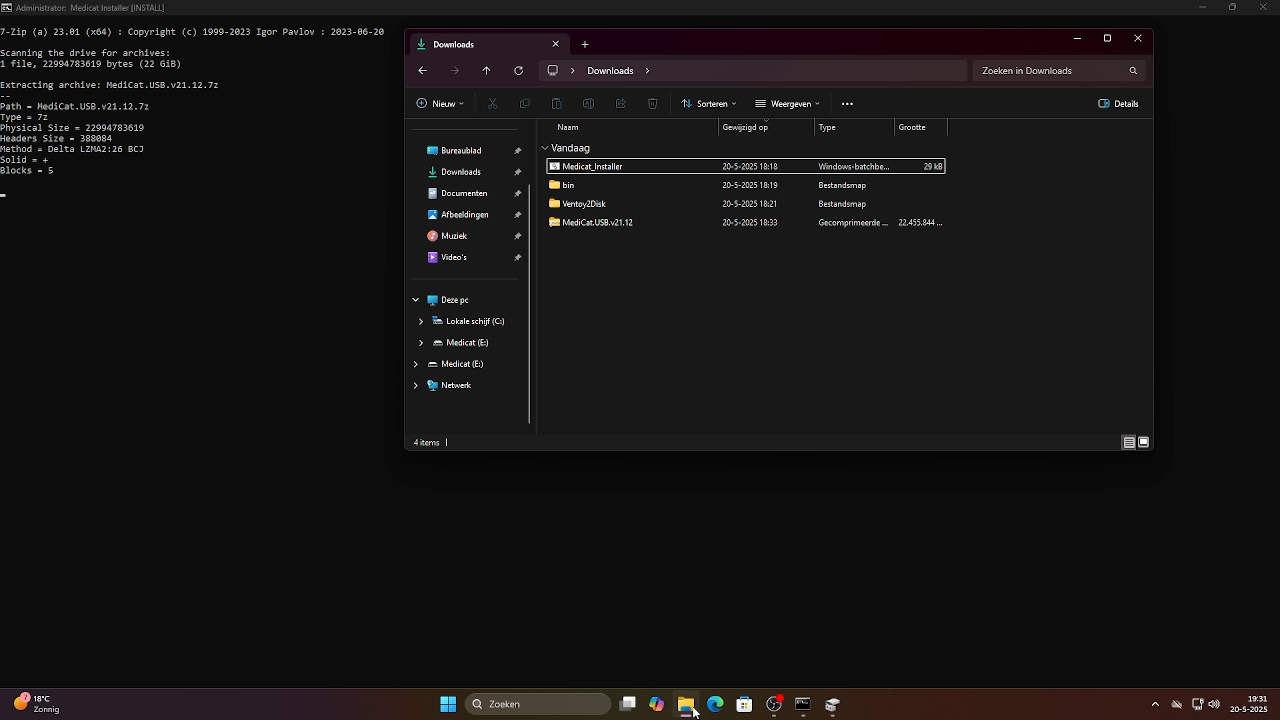Select the Ventoy2Disk folder
Screen dimensions: 1280x720
tap(746, 204)
